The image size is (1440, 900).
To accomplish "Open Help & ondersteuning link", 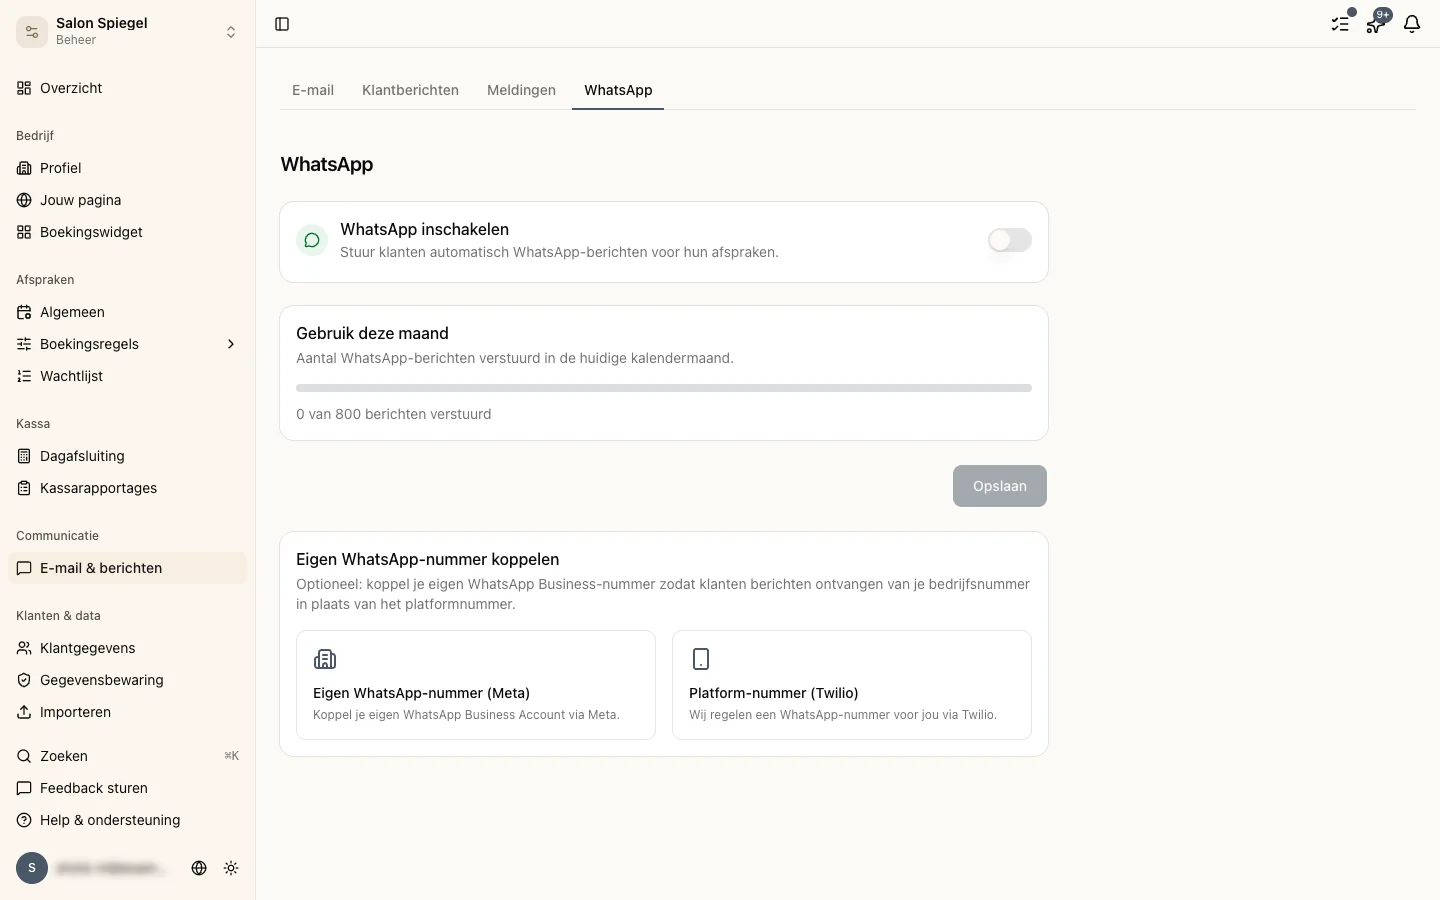I will pos(128,820).
